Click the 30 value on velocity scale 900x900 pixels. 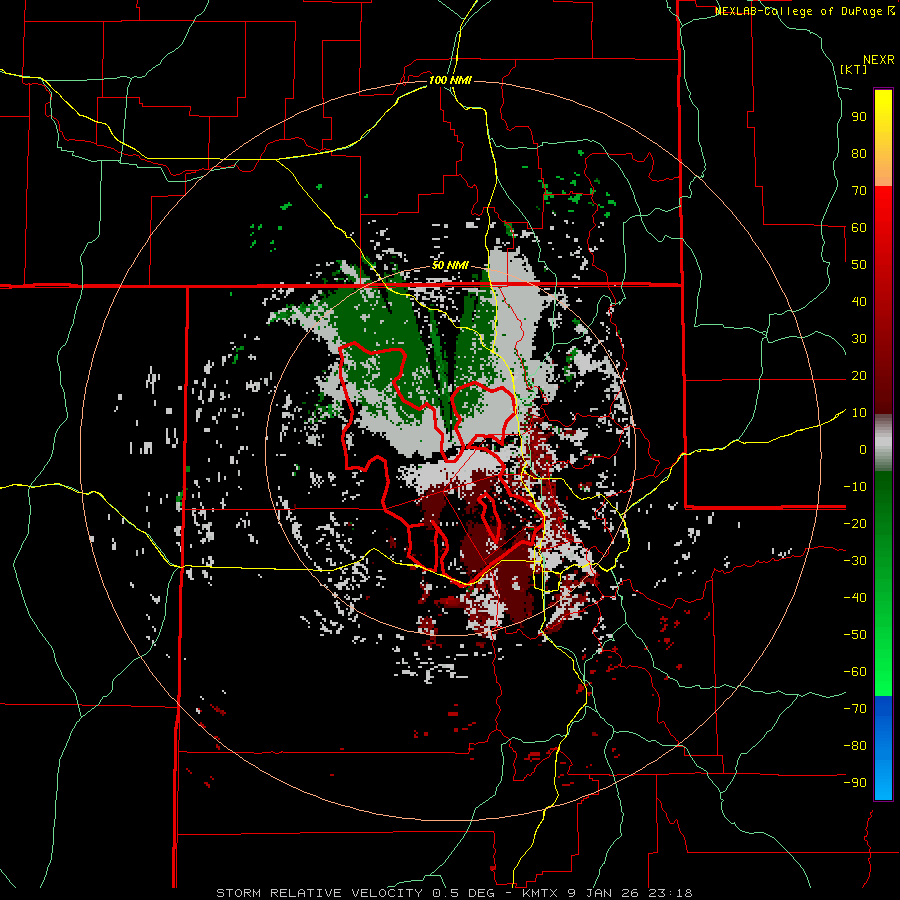[859, 339]
